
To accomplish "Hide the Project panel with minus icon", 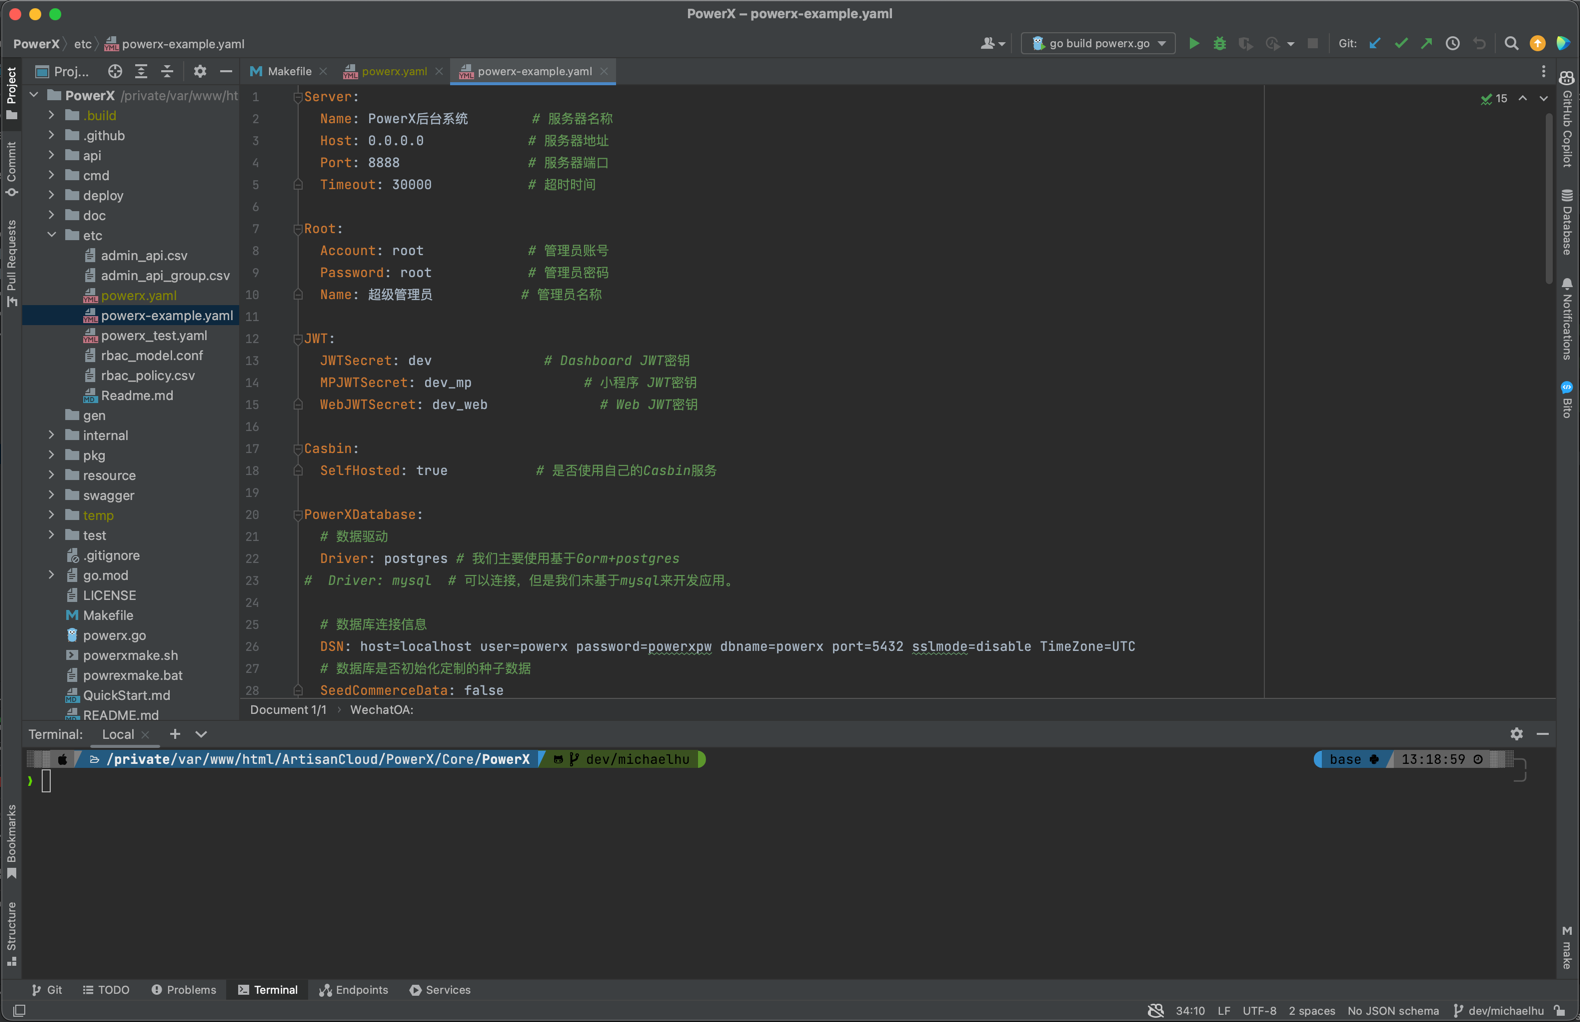I will click(226, 71).
